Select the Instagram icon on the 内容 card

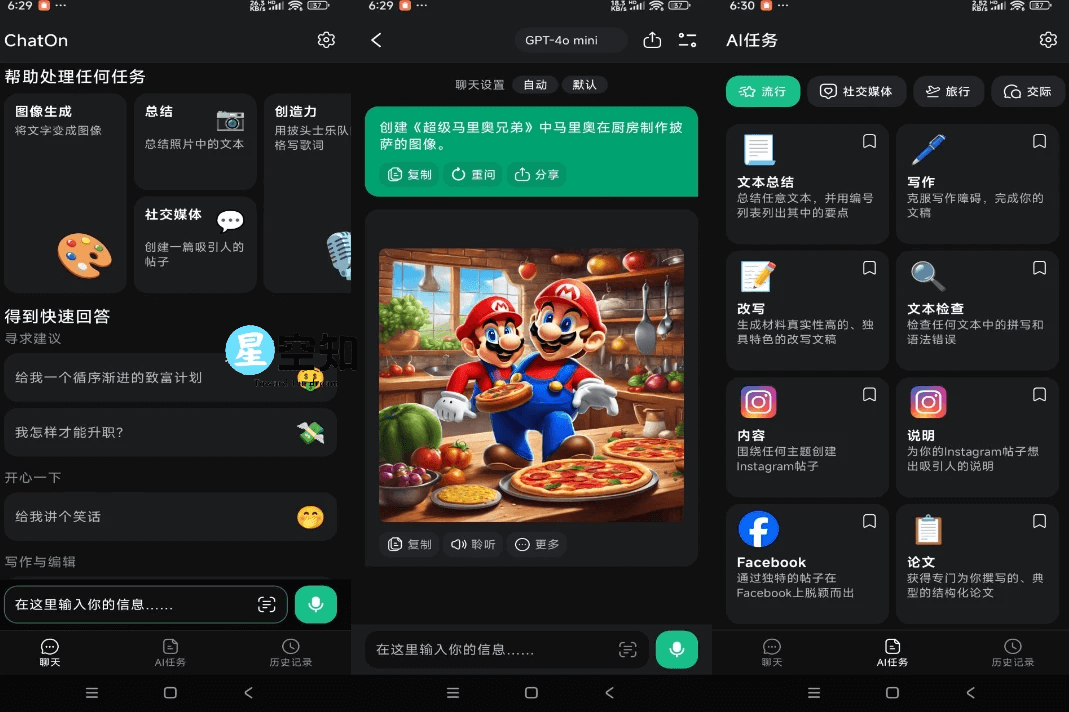tap(758, 401)
